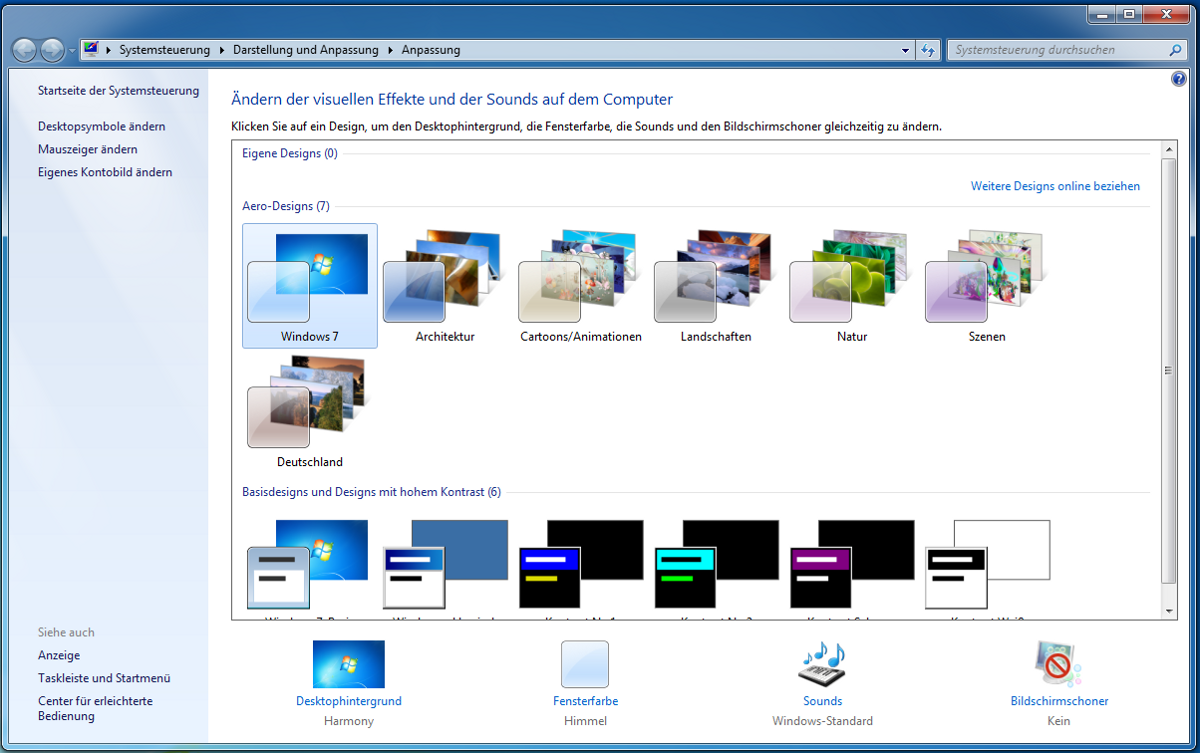Expand the arrow before Systemsteuerung breadcrumb
Image resolution: width=1200 pixels, height=753 pixels.
tap(109, 49)
